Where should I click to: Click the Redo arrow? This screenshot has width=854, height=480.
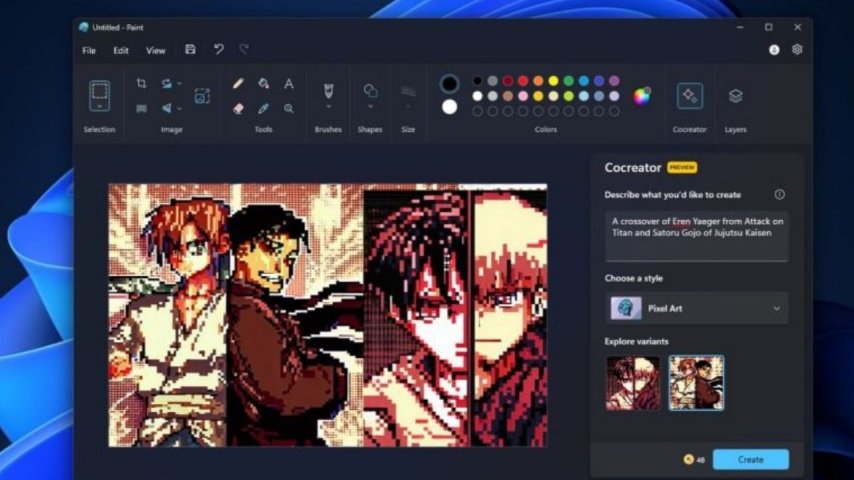(244, 50)
